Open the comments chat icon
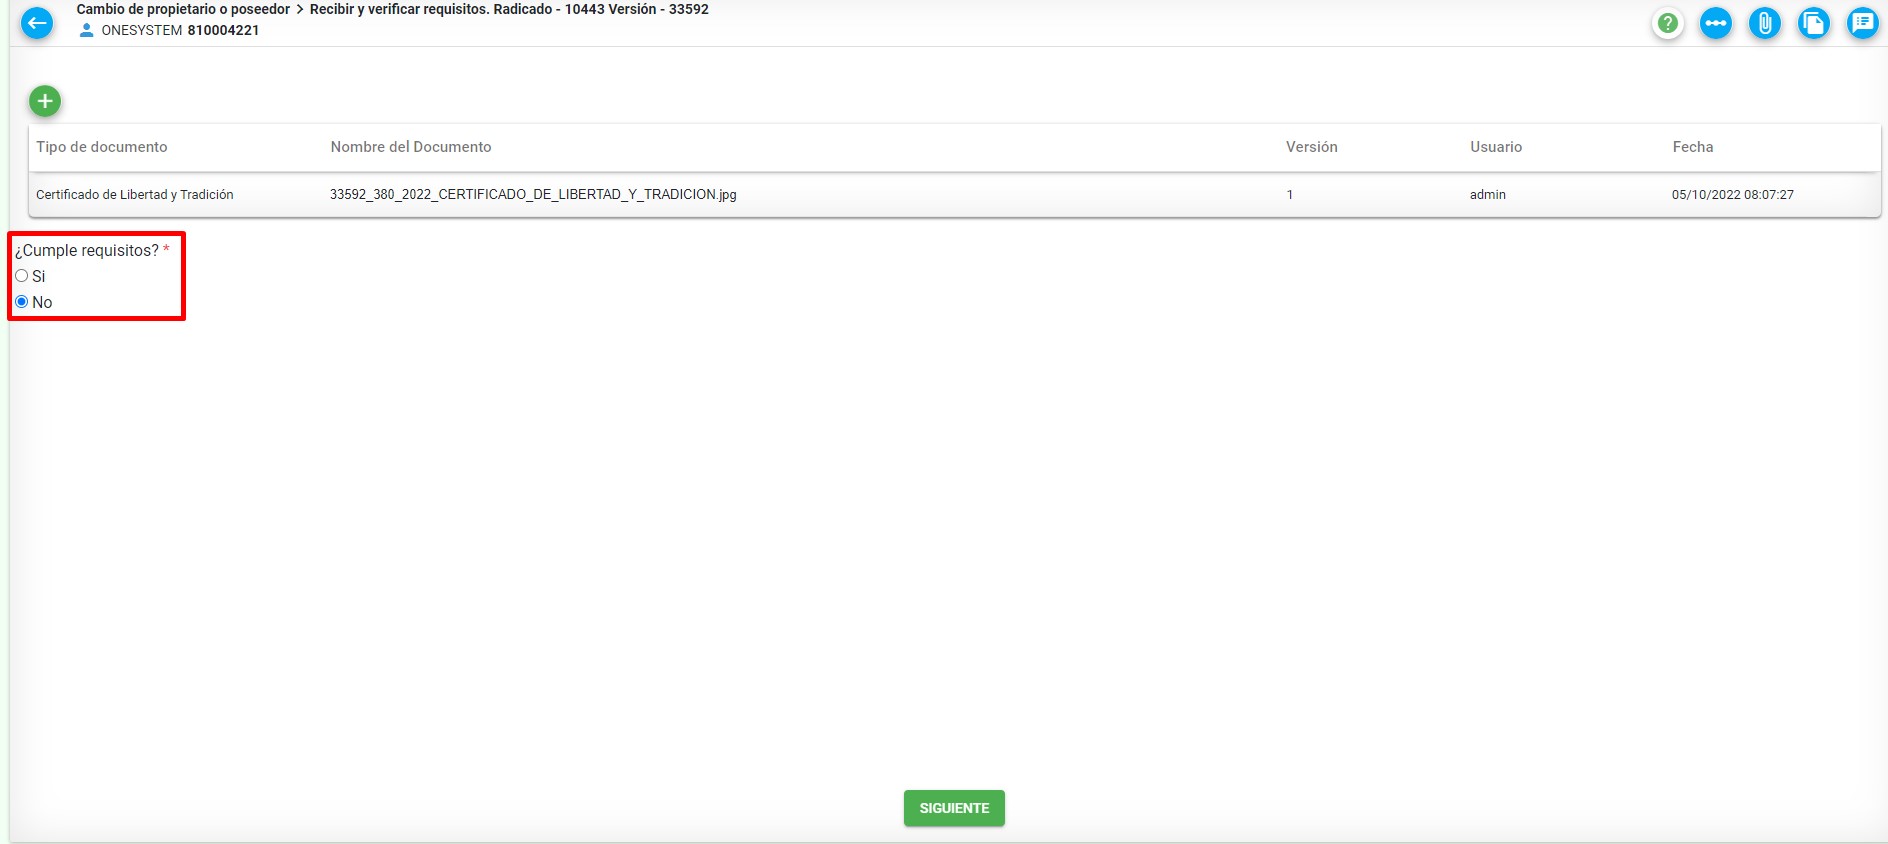This screenshot has width=1888, height=844. coord(1862,22)
